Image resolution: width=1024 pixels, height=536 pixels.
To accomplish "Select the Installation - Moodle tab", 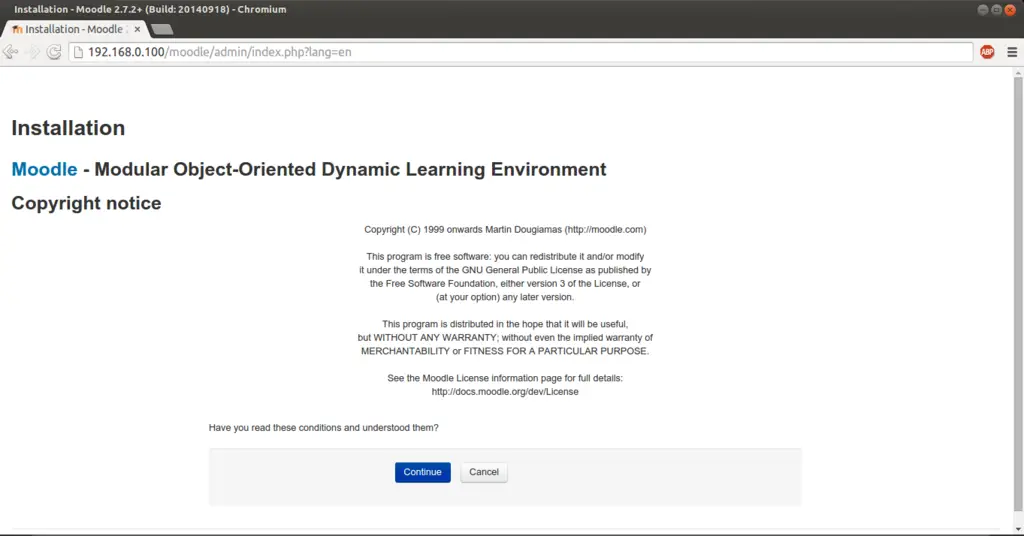I will click(74, 29).
